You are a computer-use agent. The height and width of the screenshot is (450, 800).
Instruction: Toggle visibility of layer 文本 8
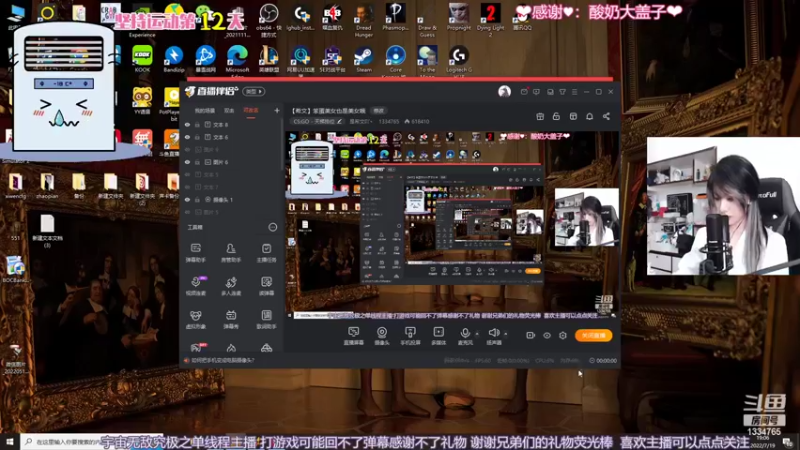pyautogui.click(x=187, y=124)
